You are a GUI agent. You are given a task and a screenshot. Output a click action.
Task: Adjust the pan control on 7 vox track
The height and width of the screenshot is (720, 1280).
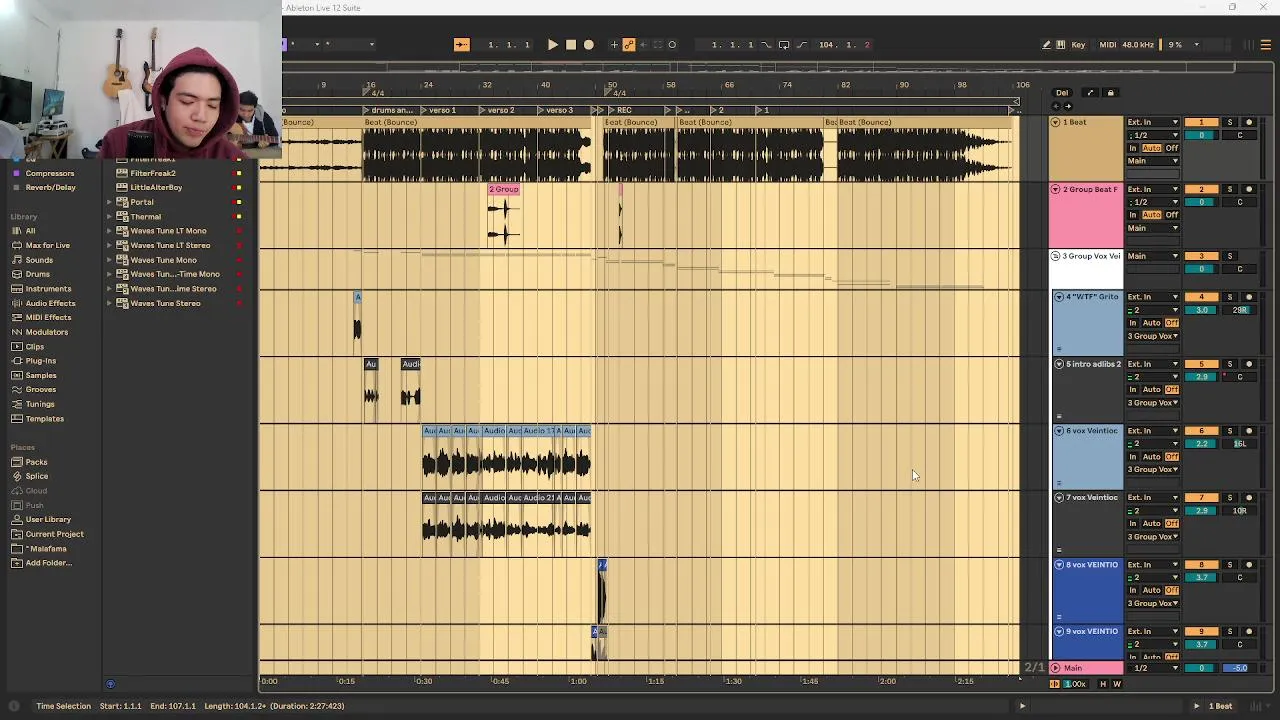(x=1240, y=511)
